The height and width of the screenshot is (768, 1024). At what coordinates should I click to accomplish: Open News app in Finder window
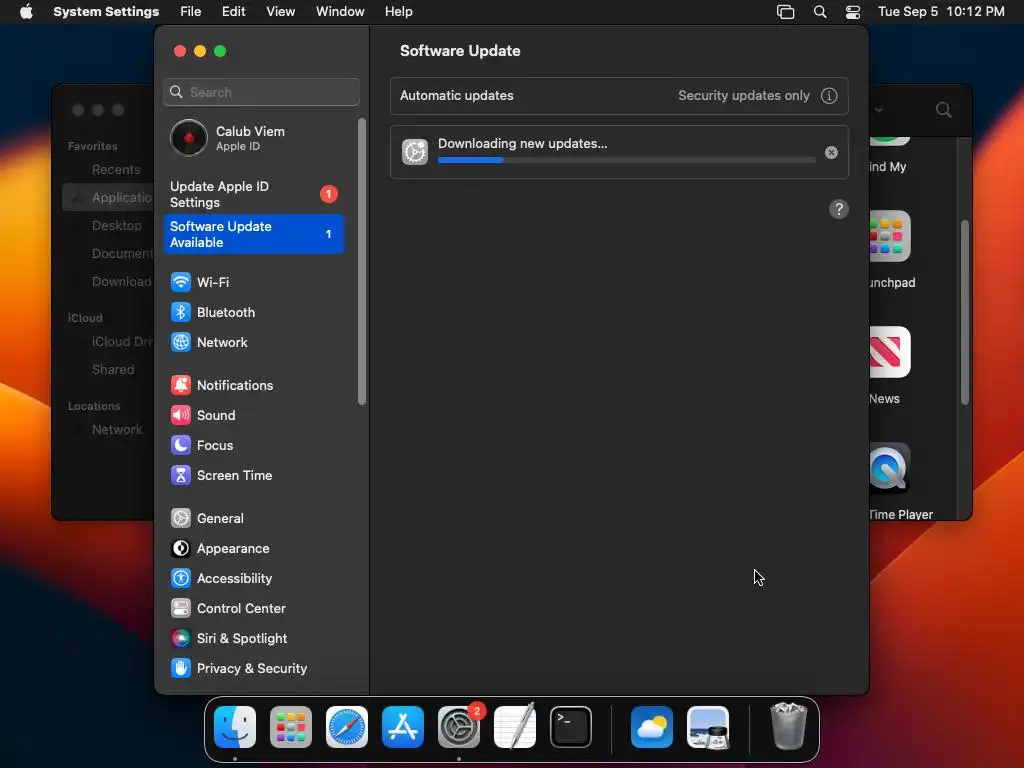888,353
